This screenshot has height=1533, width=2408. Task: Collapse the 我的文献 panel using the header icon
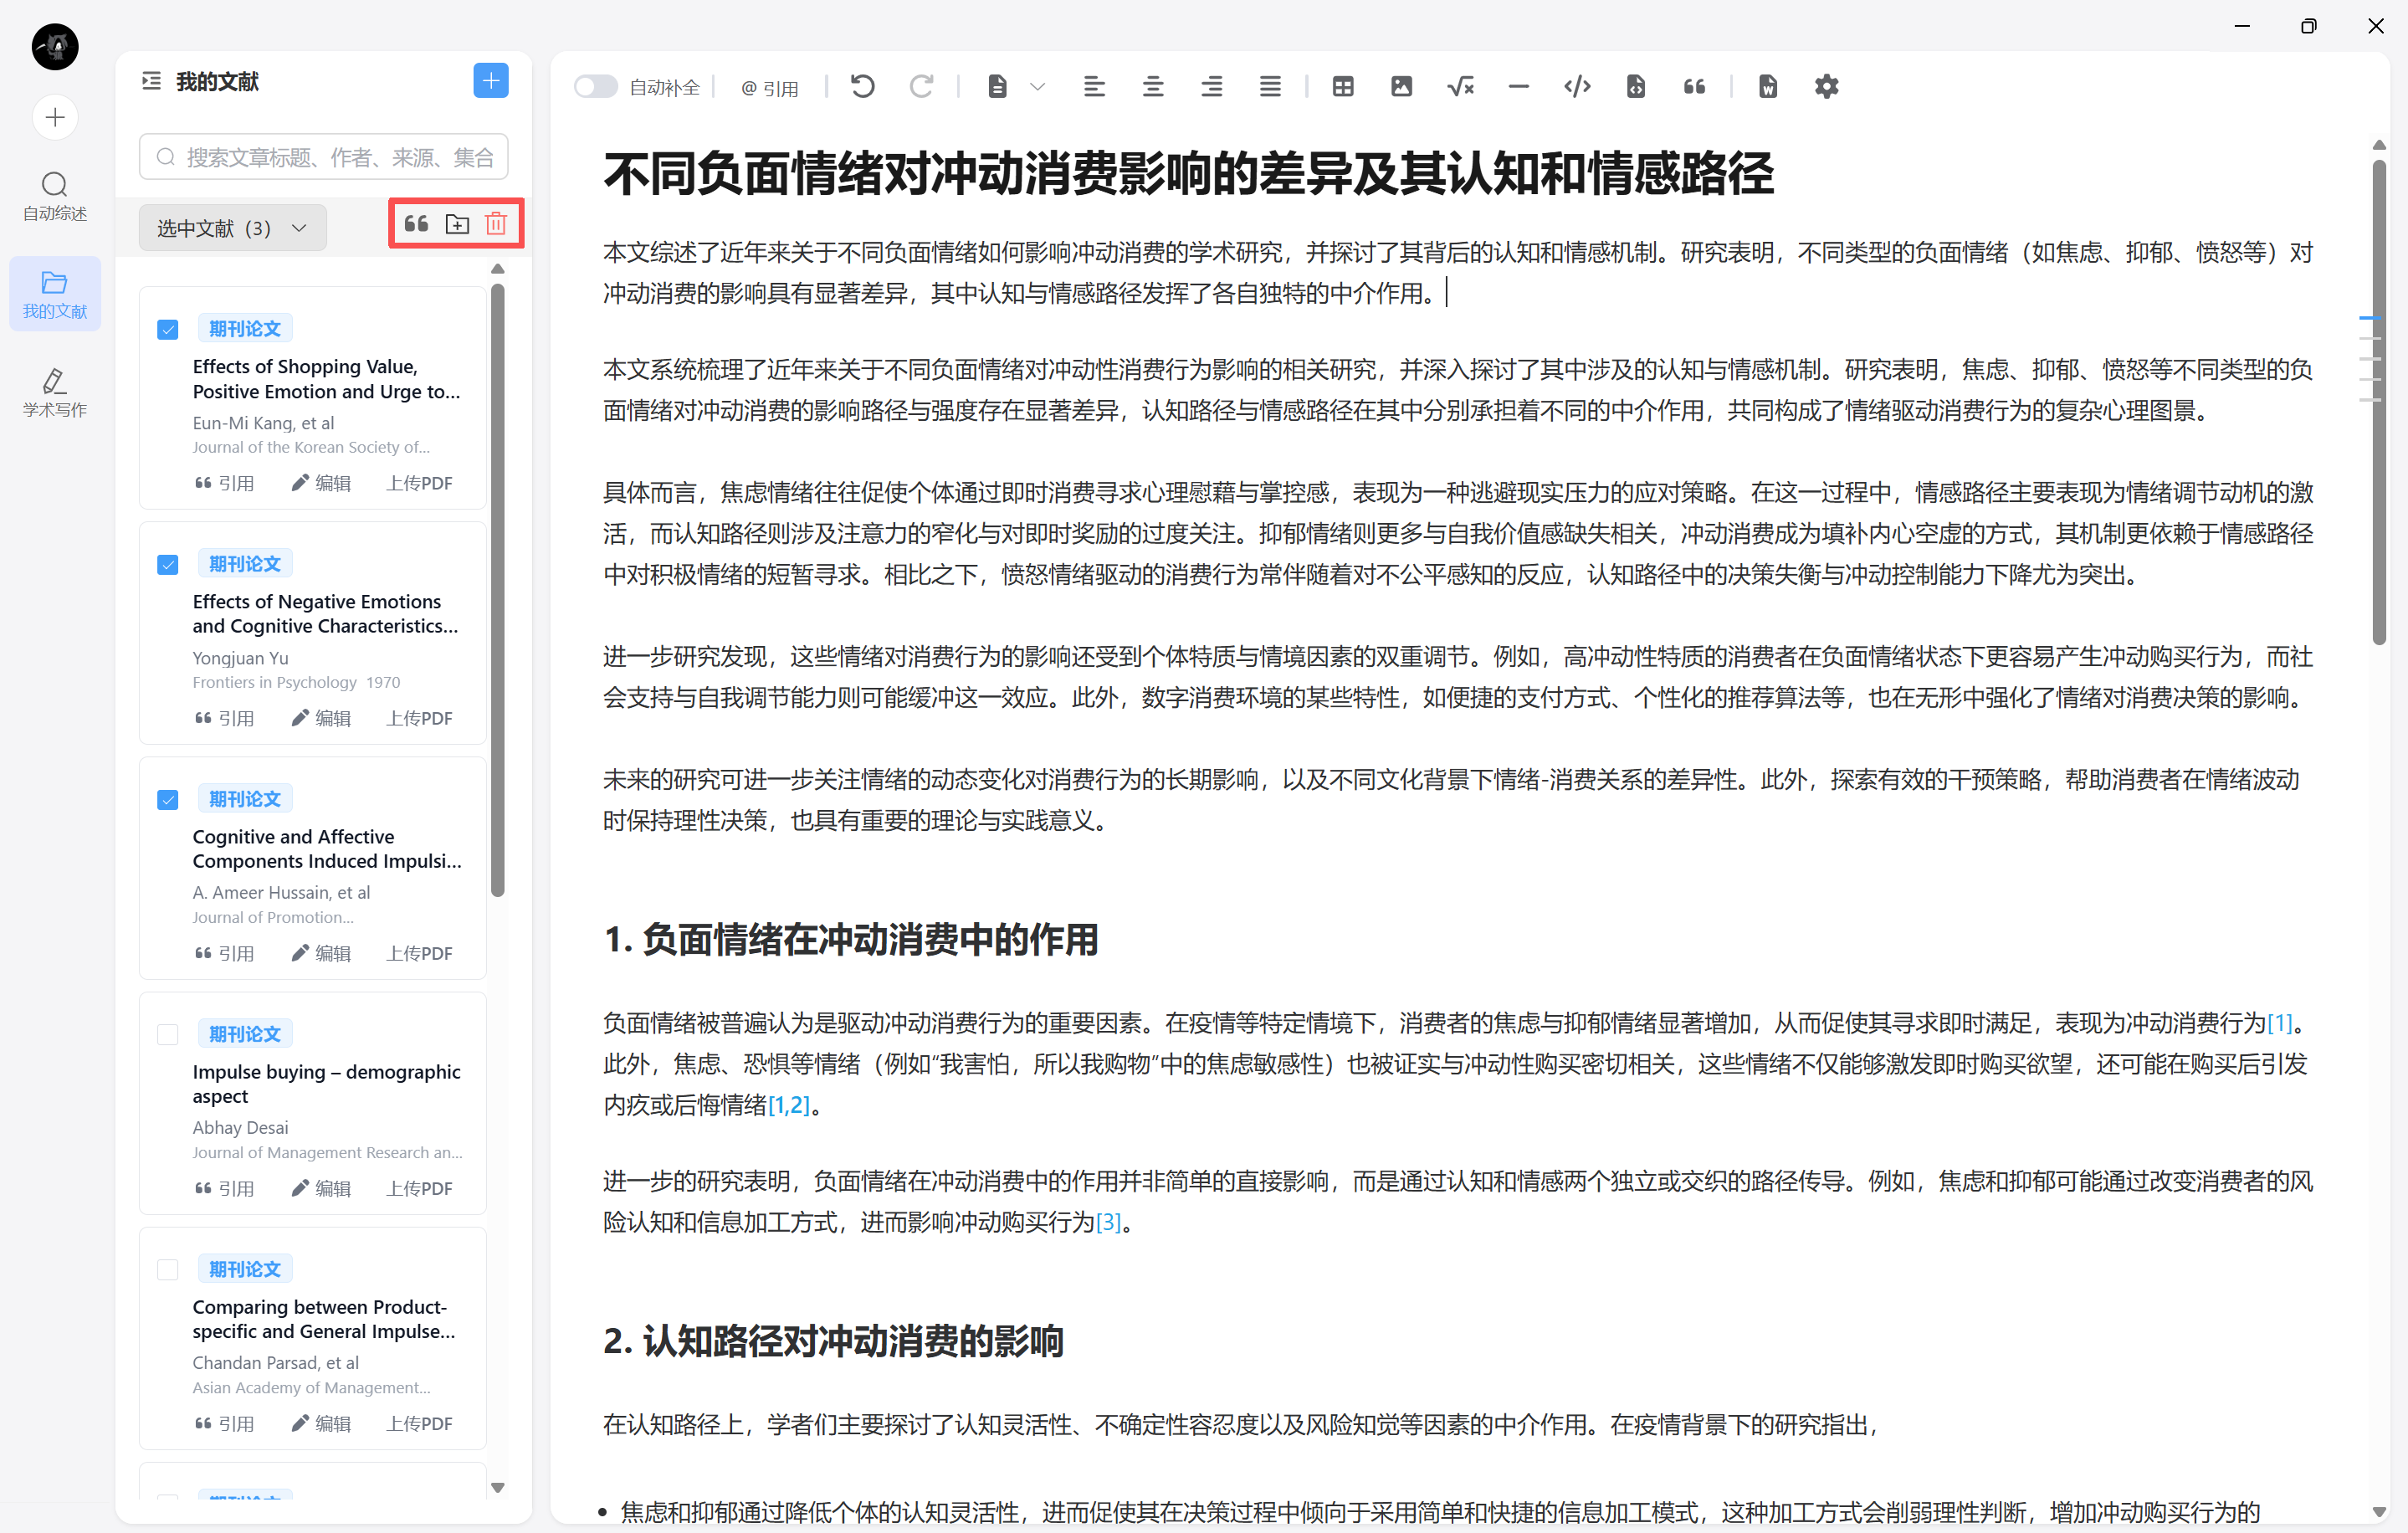(x=152, y=81)
